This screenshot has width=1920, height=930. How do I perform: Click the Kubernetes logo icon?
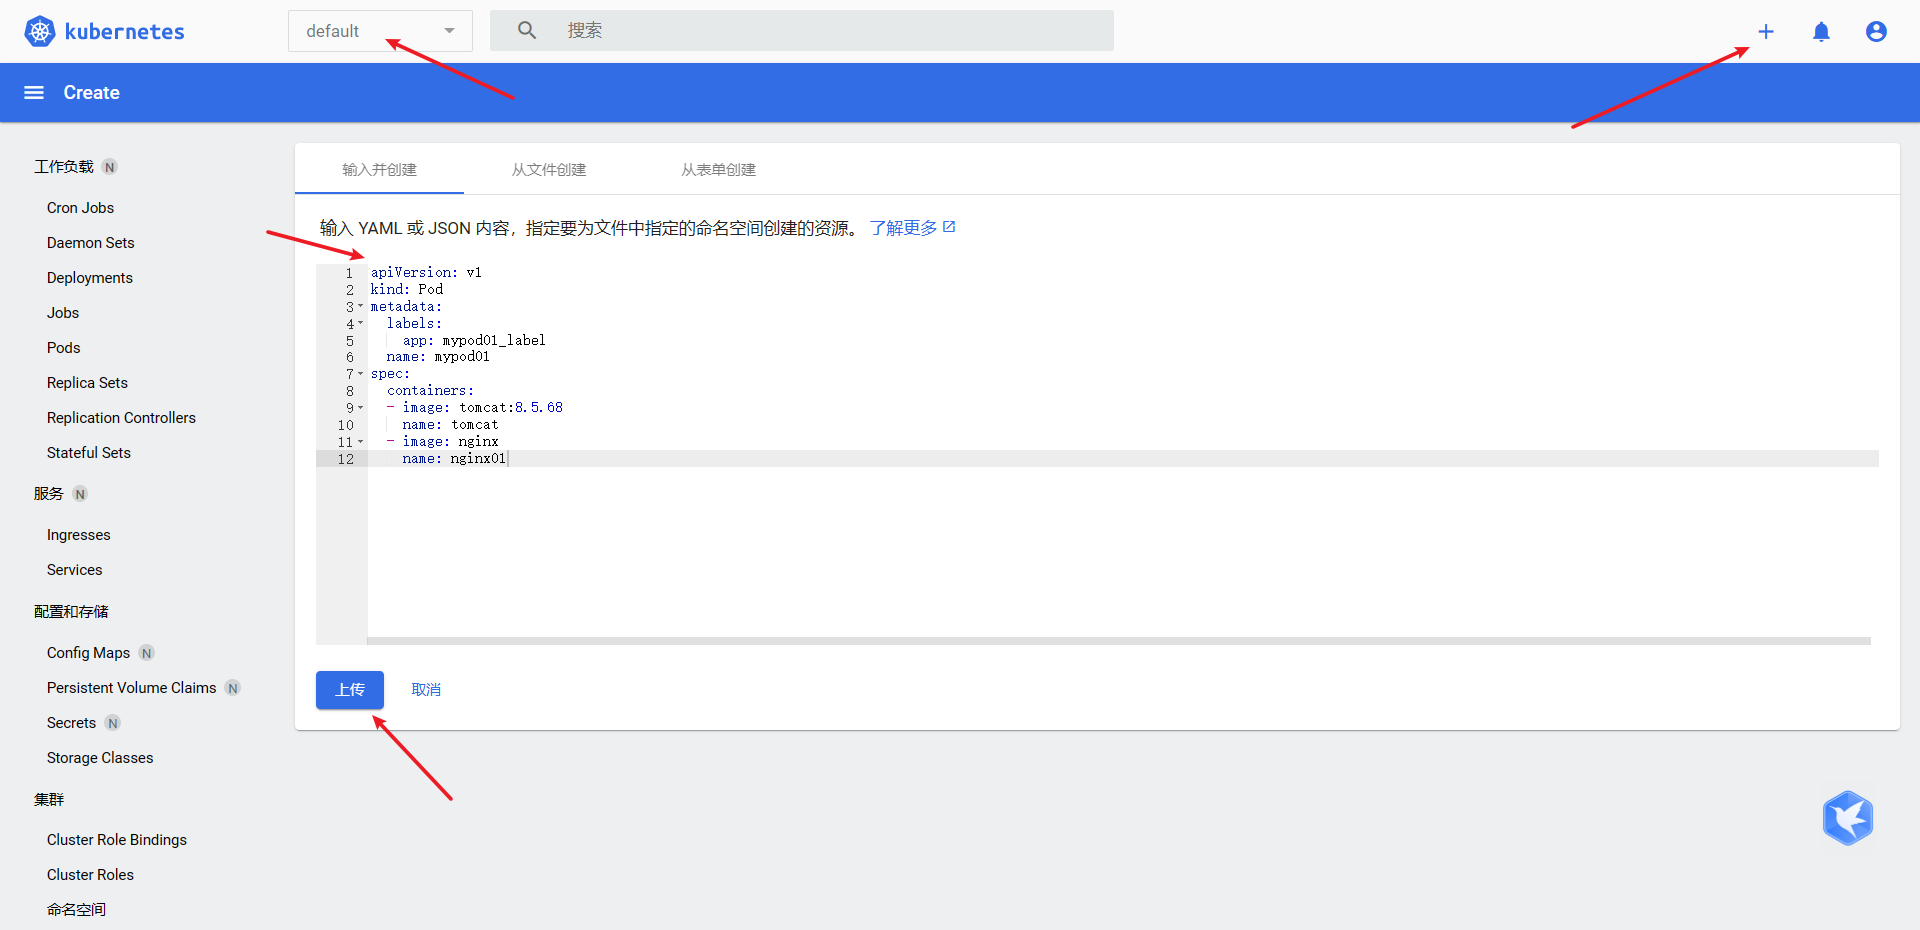point(40,31)
